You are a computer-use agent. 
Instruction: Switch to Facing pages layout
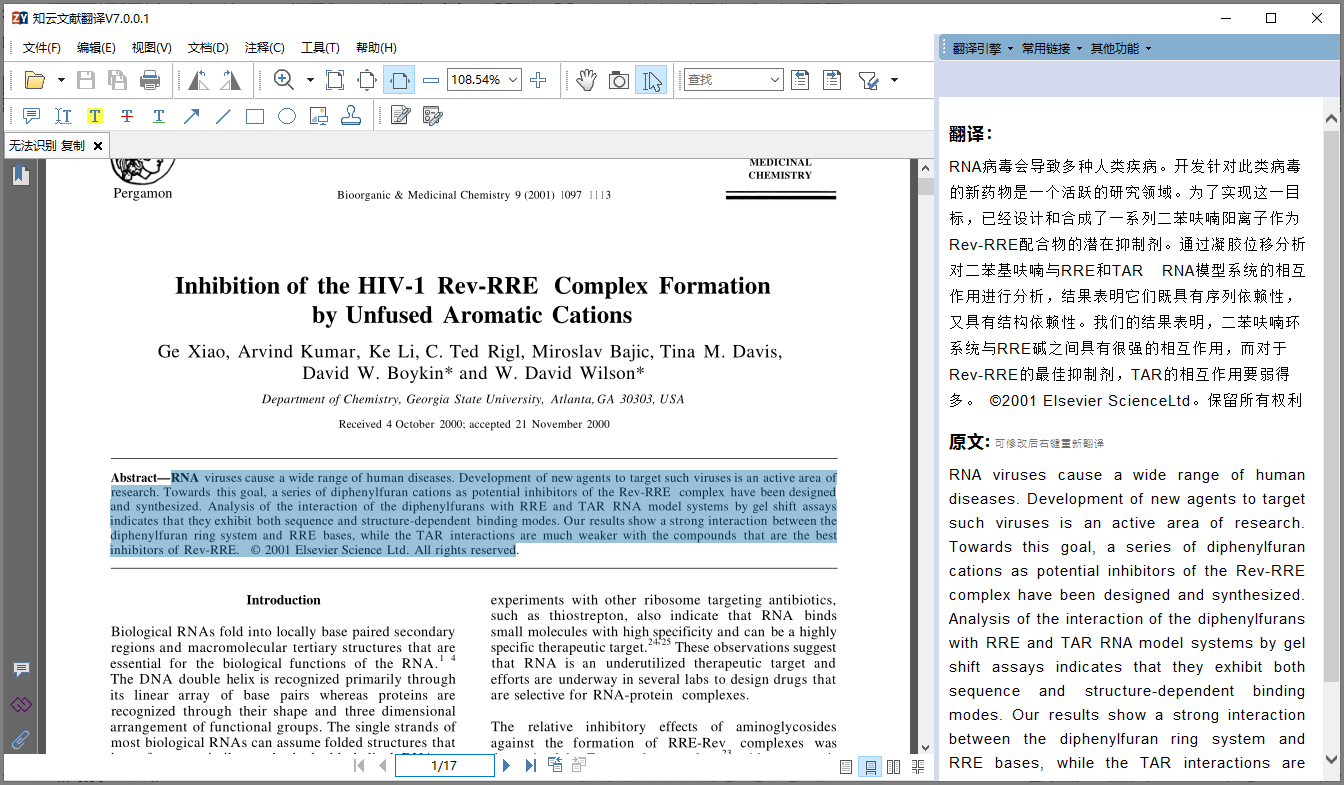pyautogui.click(x=894, y=767)
